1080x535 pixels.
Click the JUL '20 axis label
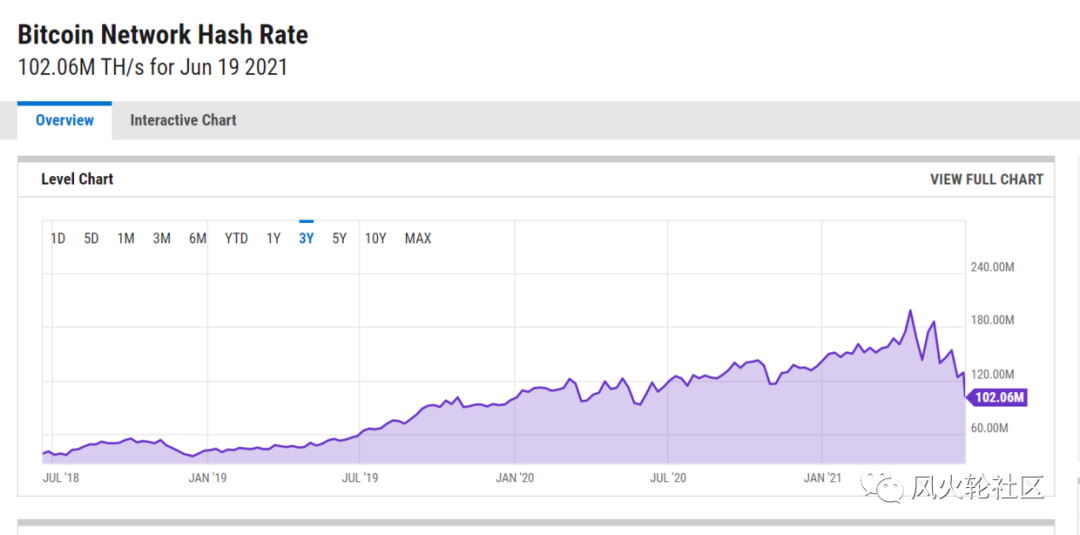tap(668, 477)
